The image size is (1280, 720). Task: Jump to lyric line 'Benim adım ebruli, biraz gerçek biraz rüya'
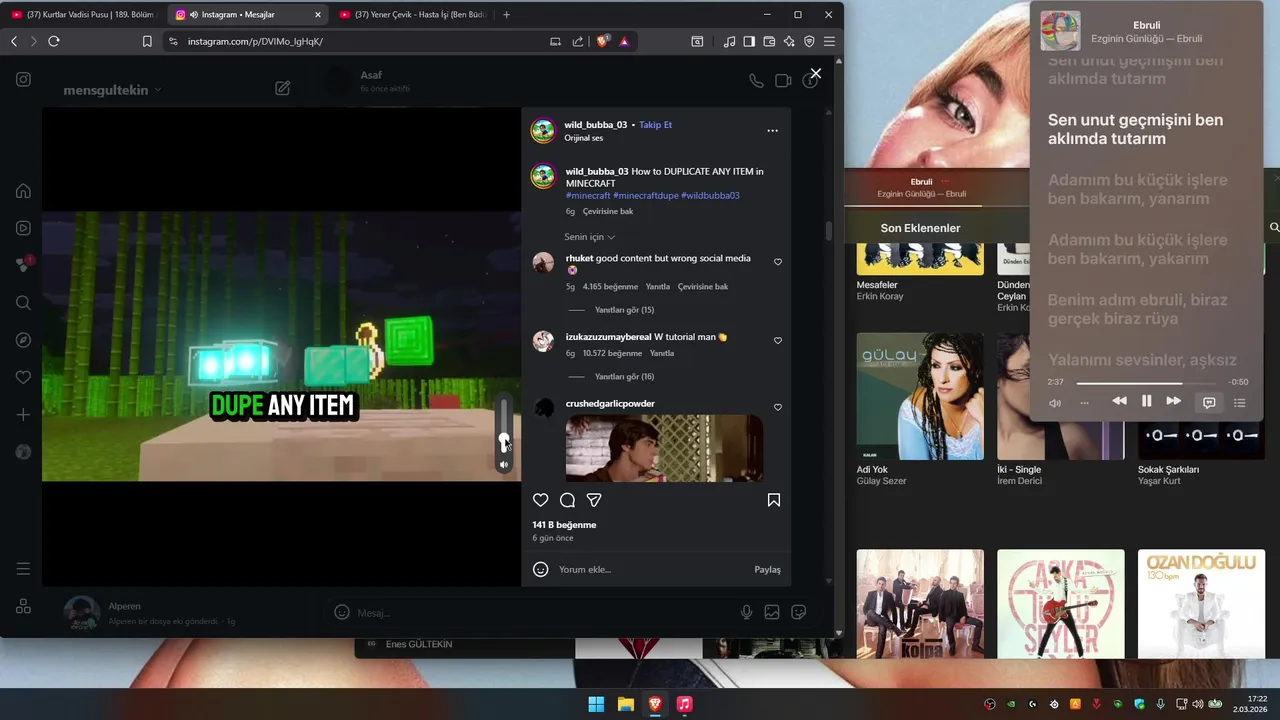[1137, 309]
